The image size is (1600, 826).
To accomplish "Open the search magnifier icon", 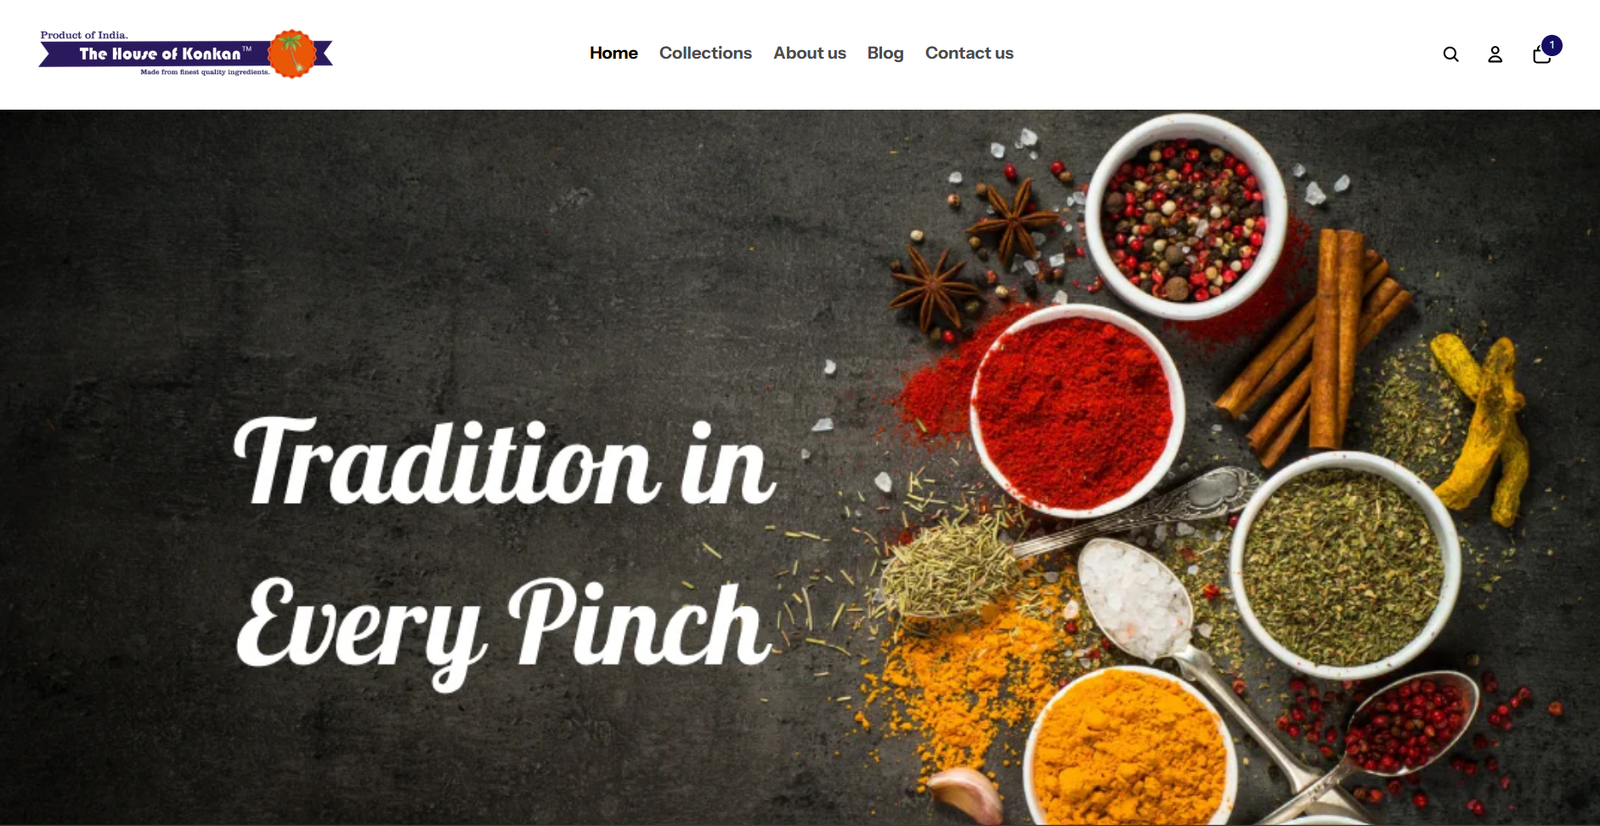I will (x=1450, y=54).
